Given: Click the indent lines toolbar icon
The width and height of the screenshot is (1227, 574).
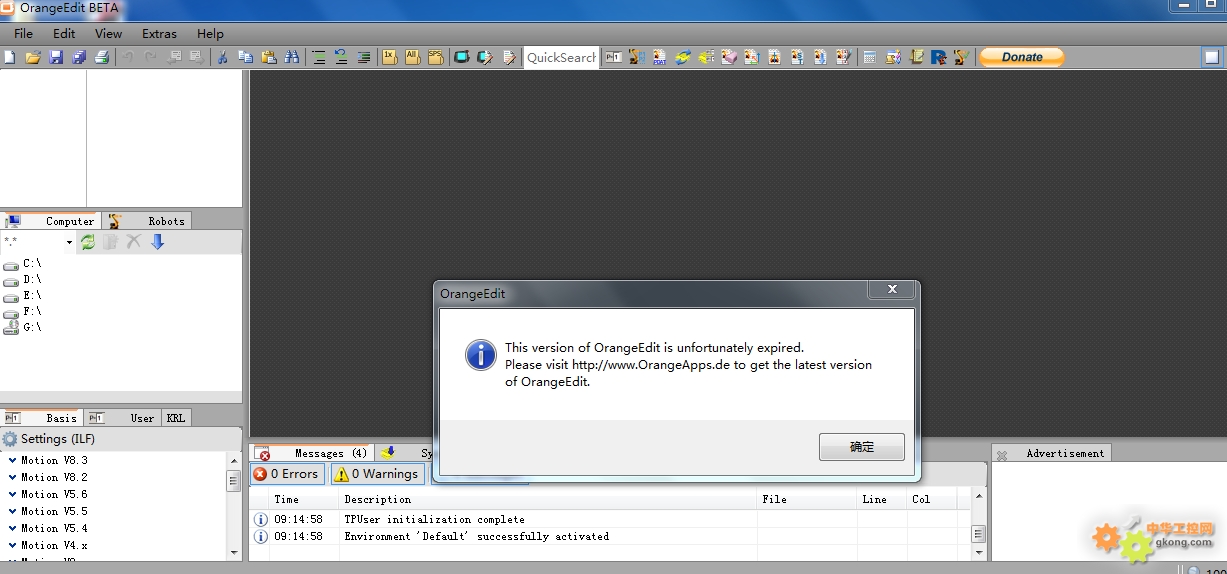Looking at the screenshot, I should coord(319,57).
